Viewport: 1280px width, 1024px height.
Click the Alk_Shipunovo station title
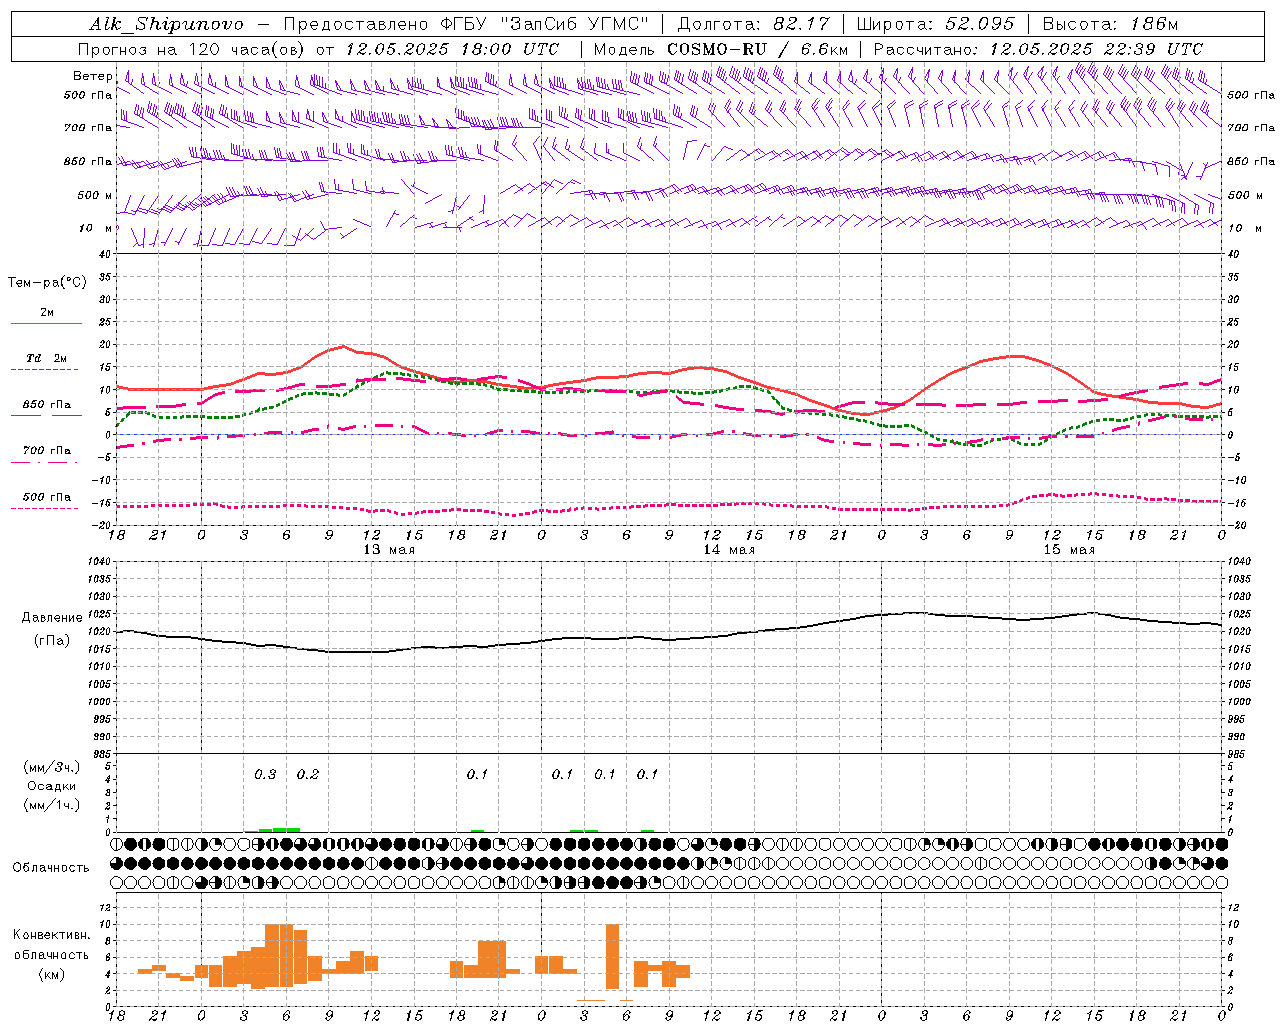(x=167, y=24)
